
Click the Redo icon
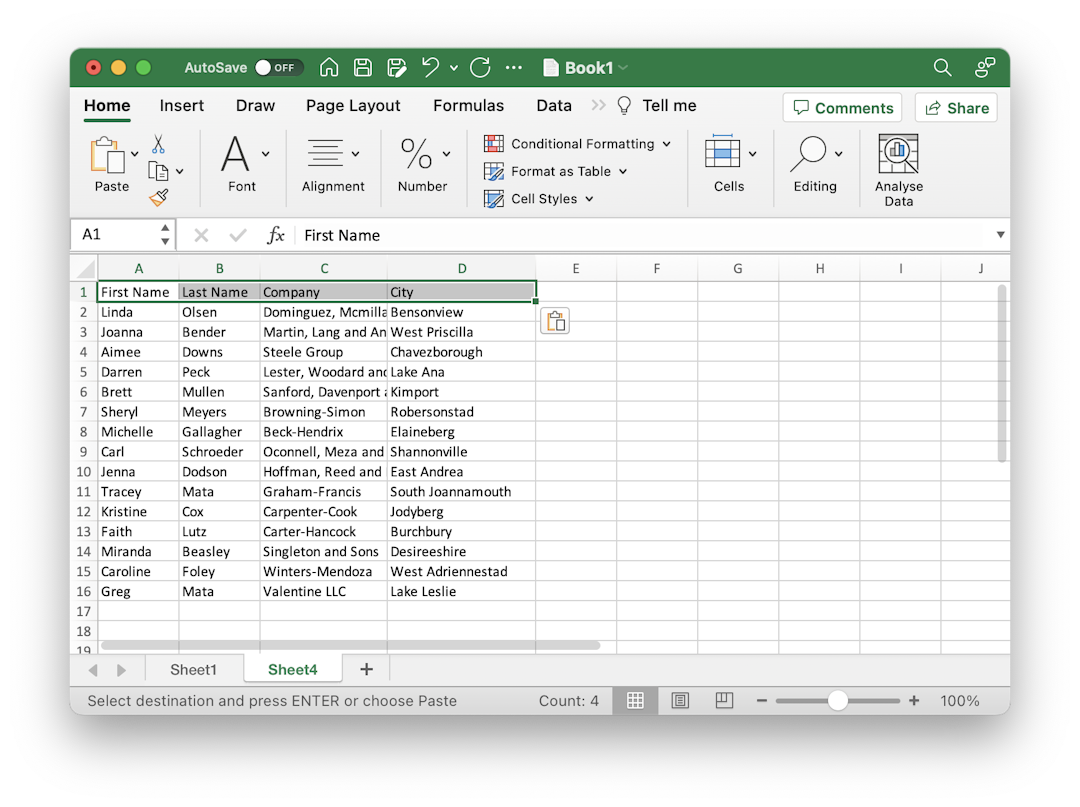click(479, 67)
